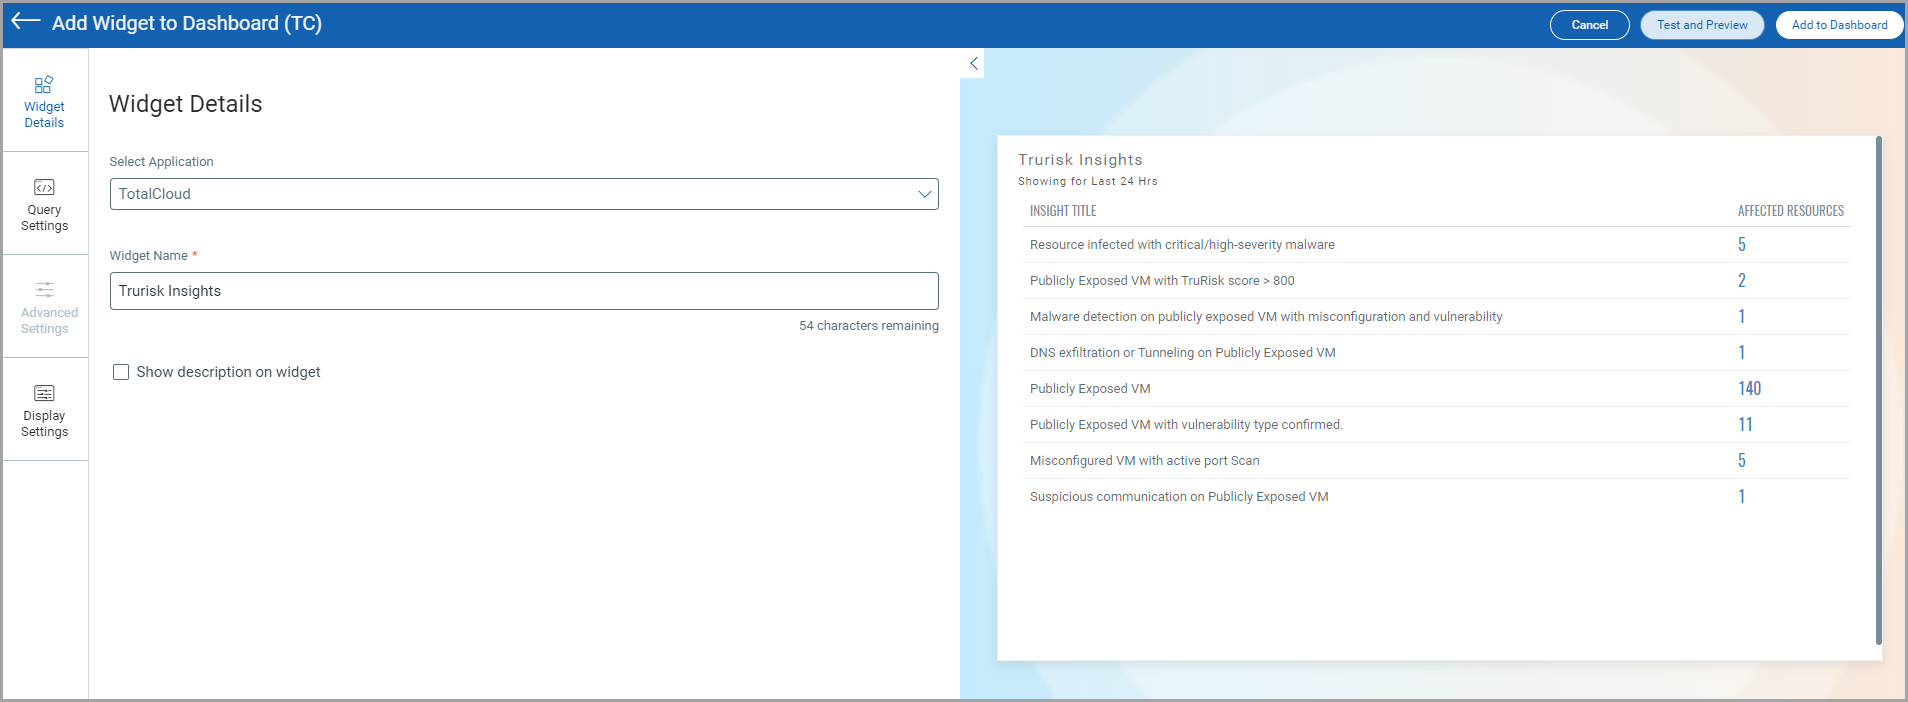Click count 5 for critical/high-severity malware
1908x702 pixels.
point(1741,245)
